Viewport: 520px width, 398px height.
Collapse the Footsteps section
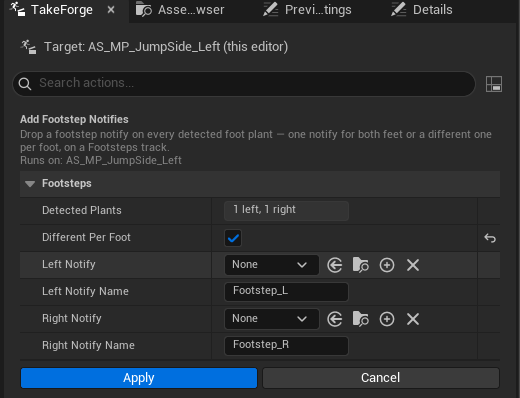[x=30, y=184]
